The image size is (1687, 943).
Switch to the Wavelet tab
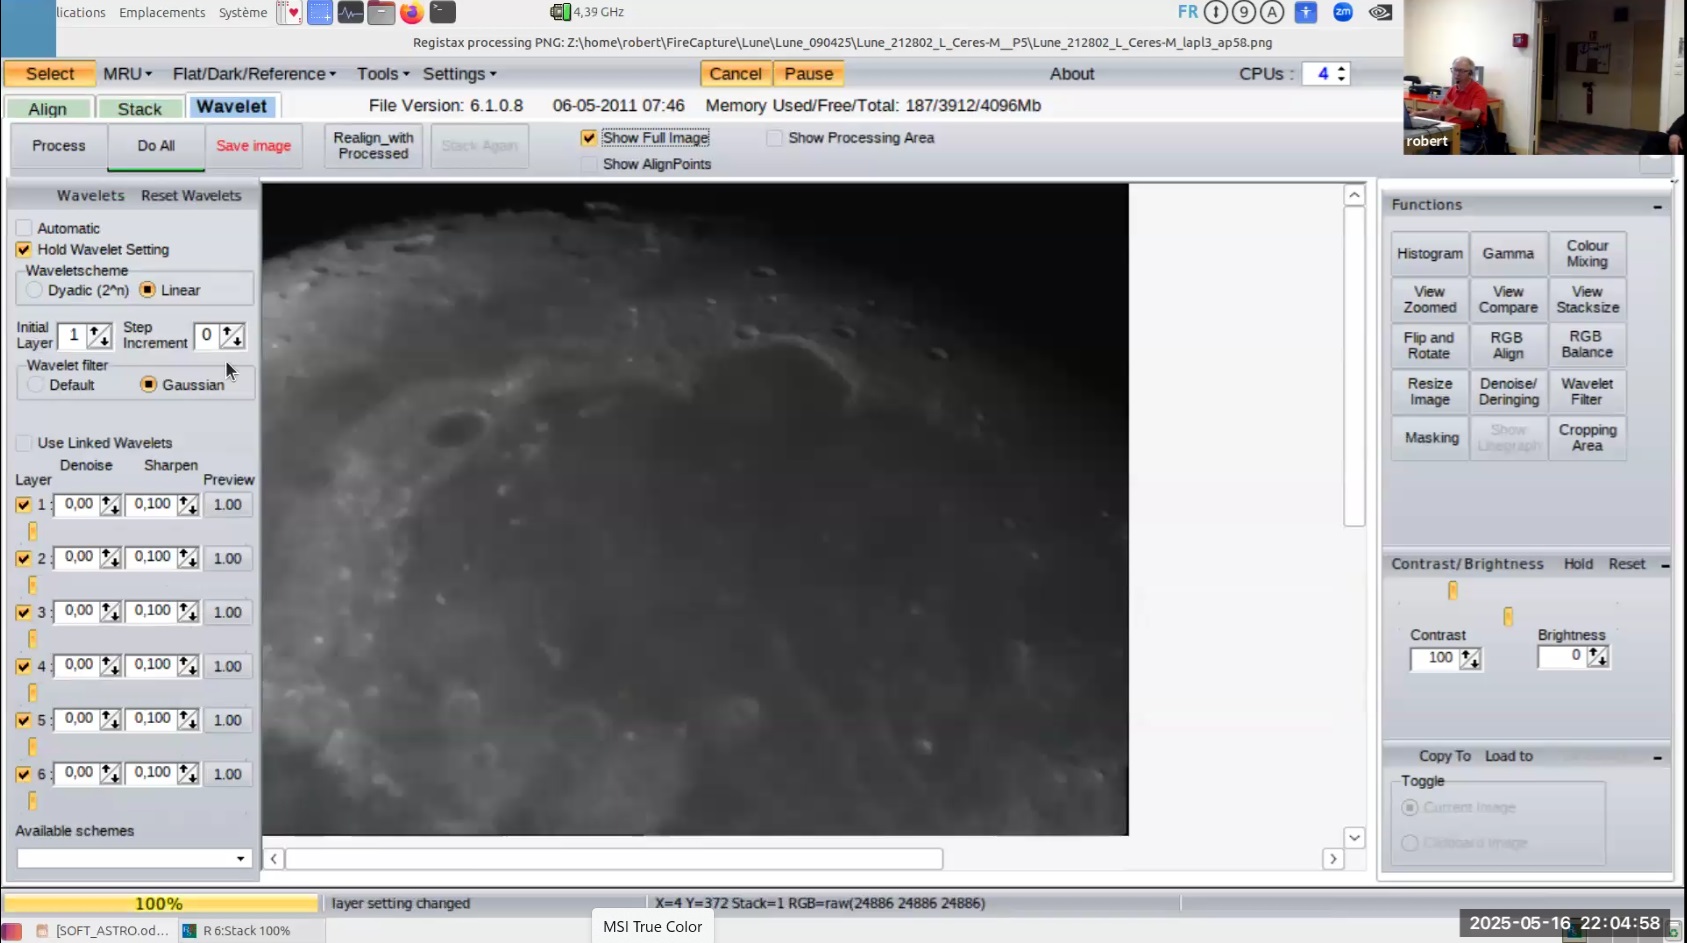(x=232, y=106)
